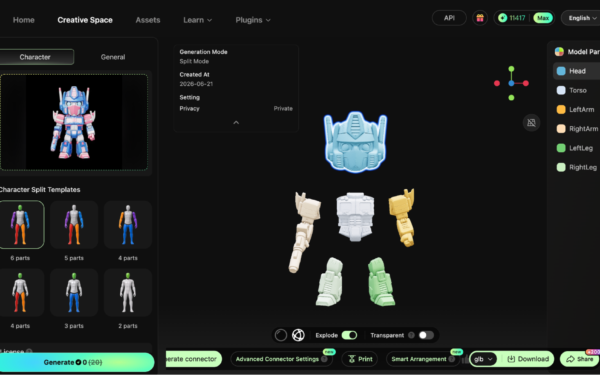Click the Torso part color swatch
The width and height of the screenshot is (600, 375).
coord(561,90)
